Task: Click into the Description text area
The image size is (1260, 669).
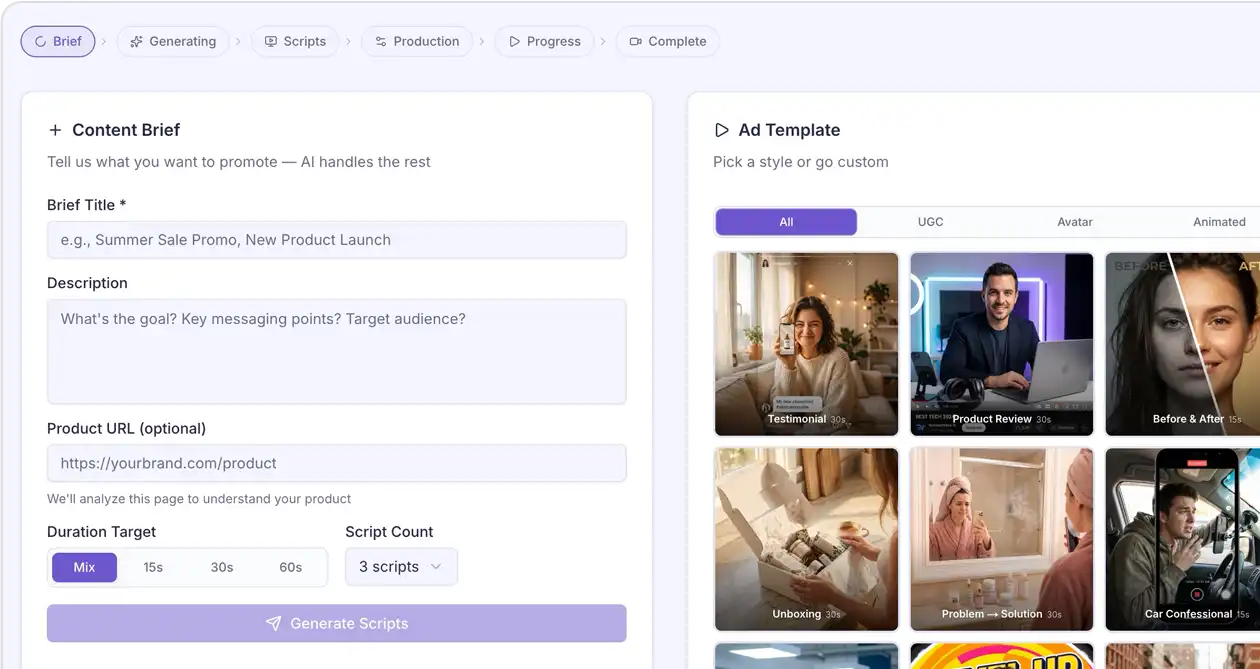Action: coord(337,351)
